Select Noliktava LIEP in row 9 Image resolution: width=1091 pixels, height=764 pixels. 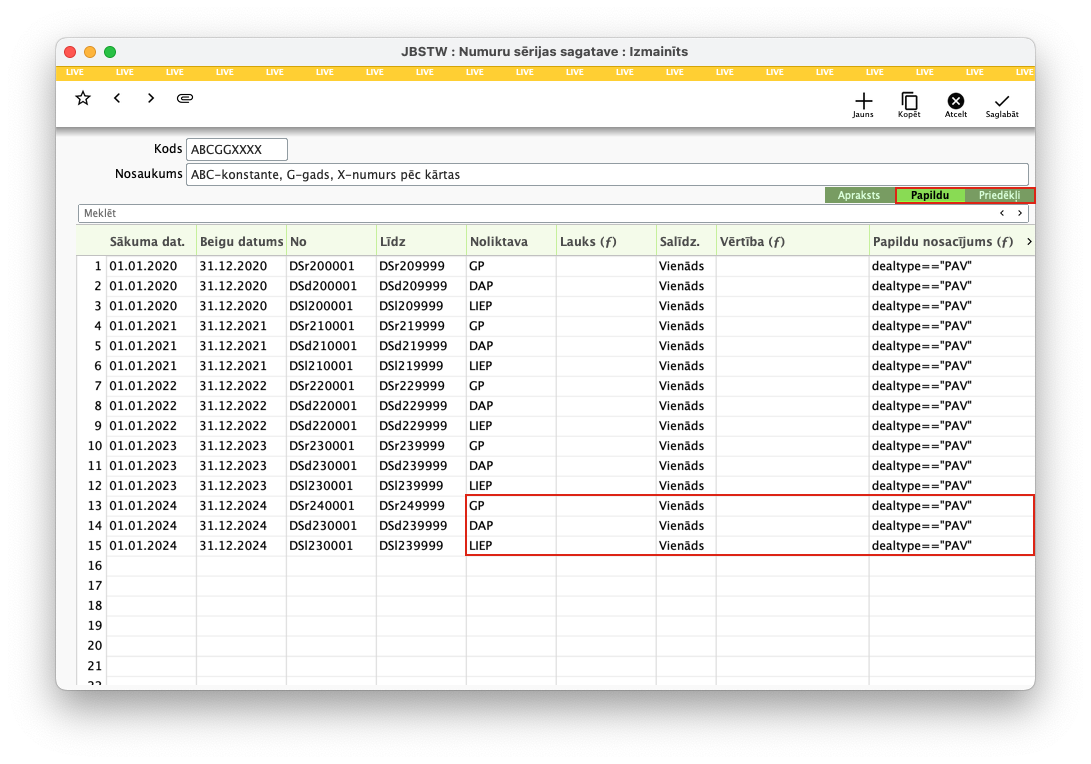click(511, 426)
